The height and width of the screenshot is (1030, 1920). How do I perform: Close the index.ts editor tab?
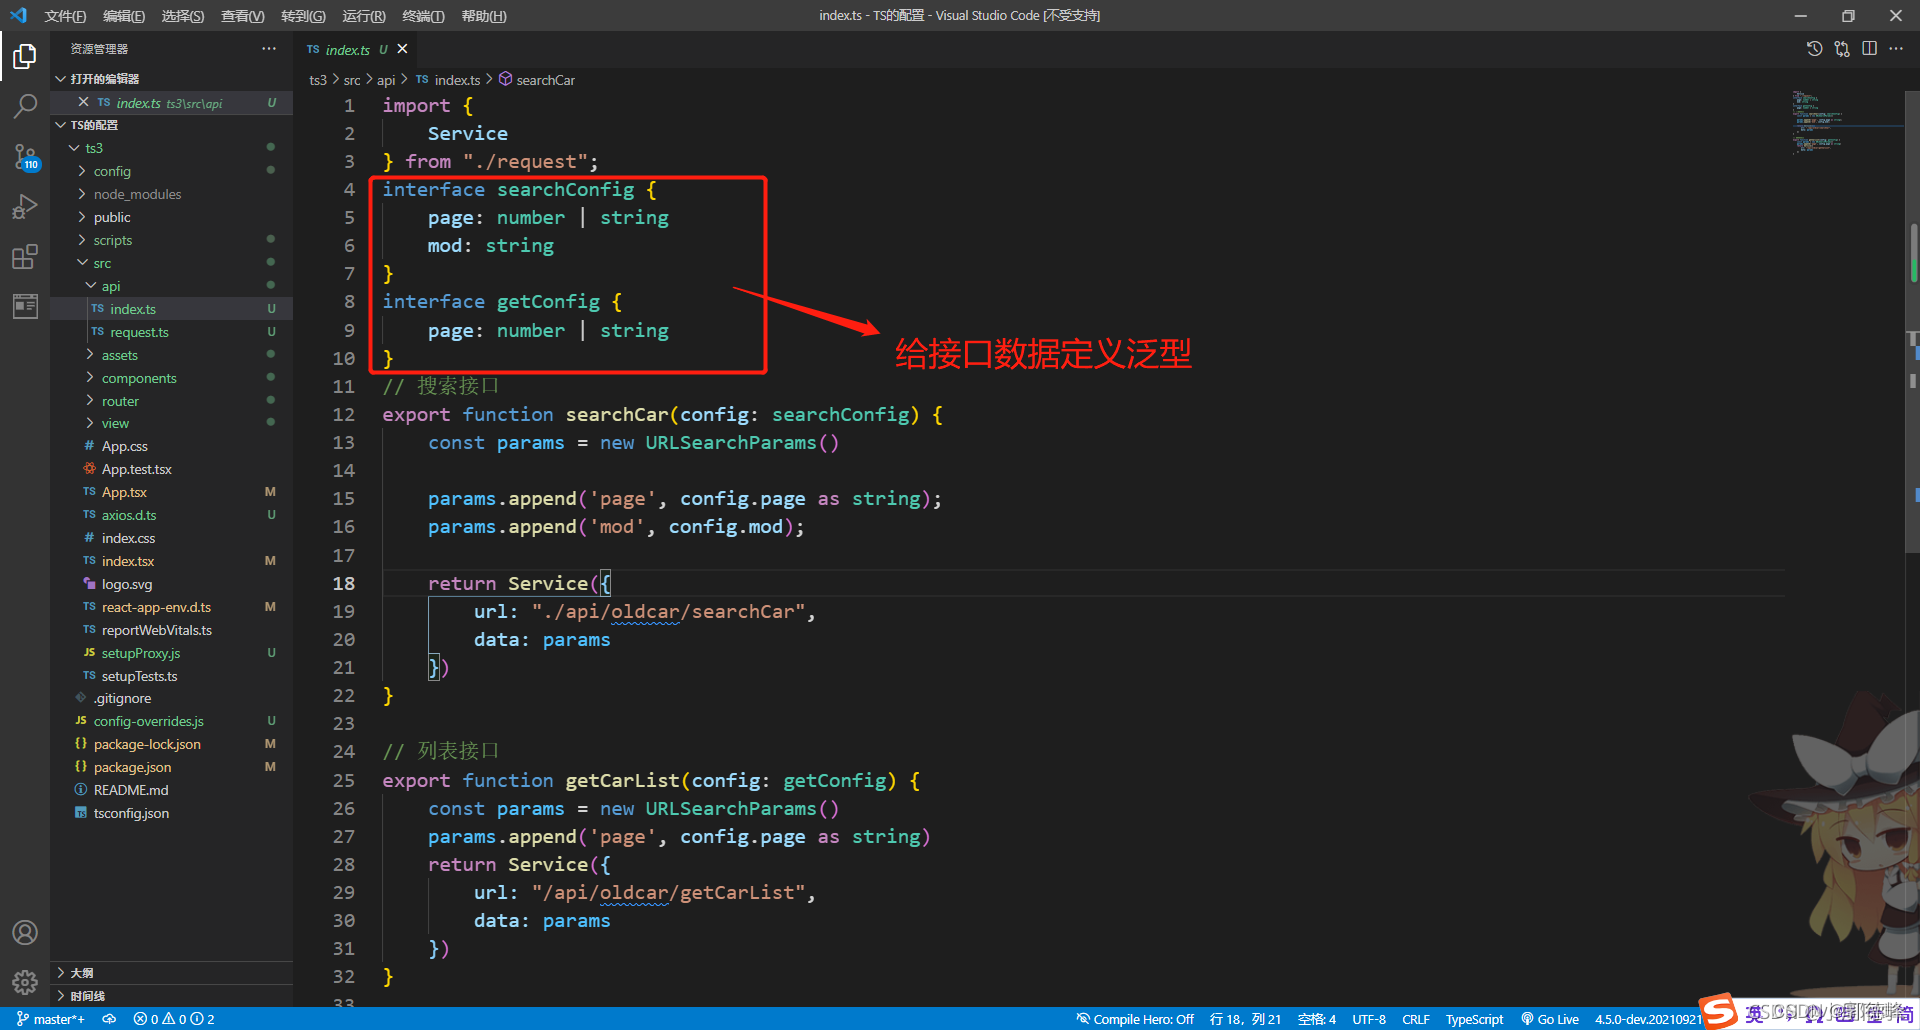[402, 49]
